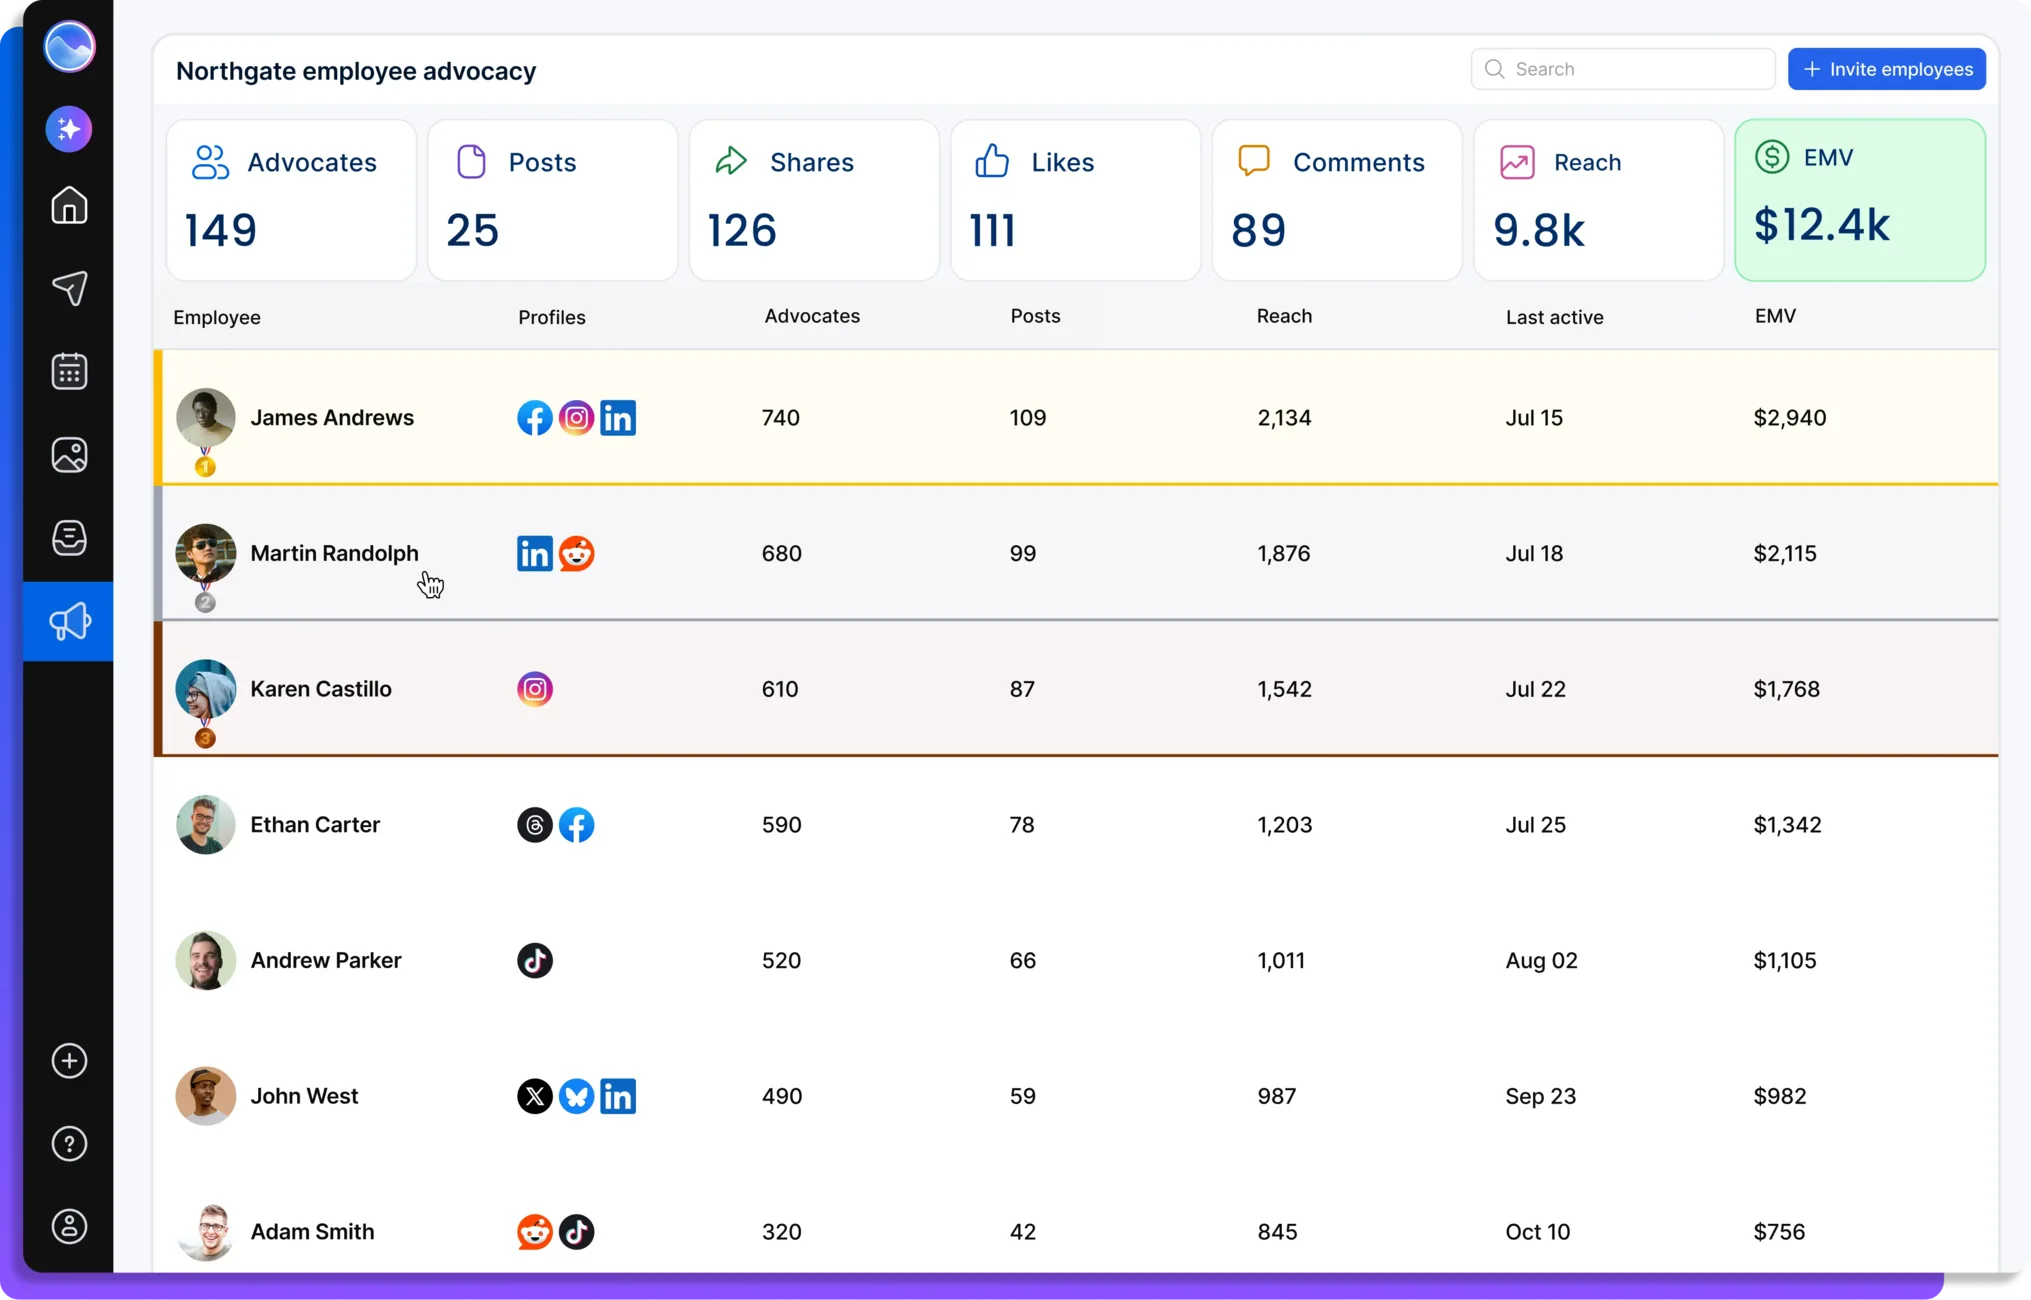Open the Reach summary card
The width and height of the screenshot is (2031, 1300).
[1599, 200]
